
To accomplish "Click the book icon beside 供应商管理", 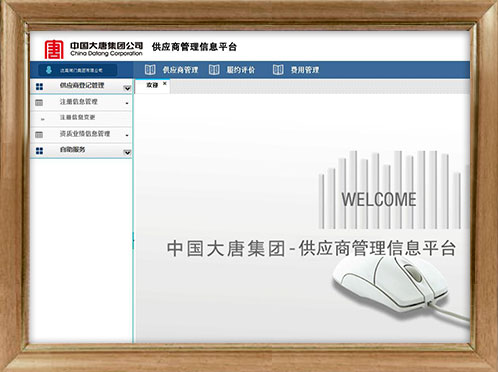I will (x=150, y=70).
